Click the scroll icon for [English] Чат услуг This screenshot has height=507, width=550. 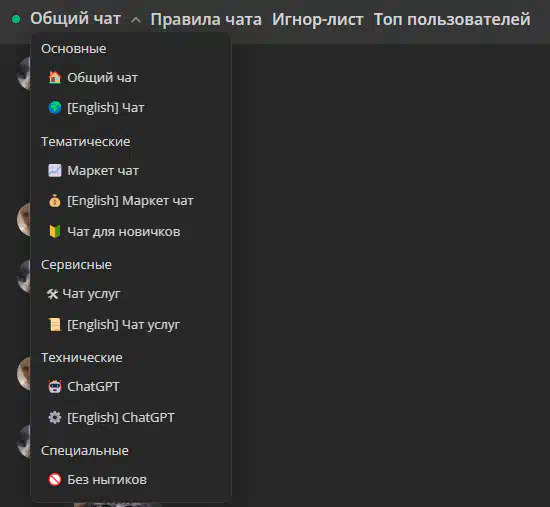(55, 325)
